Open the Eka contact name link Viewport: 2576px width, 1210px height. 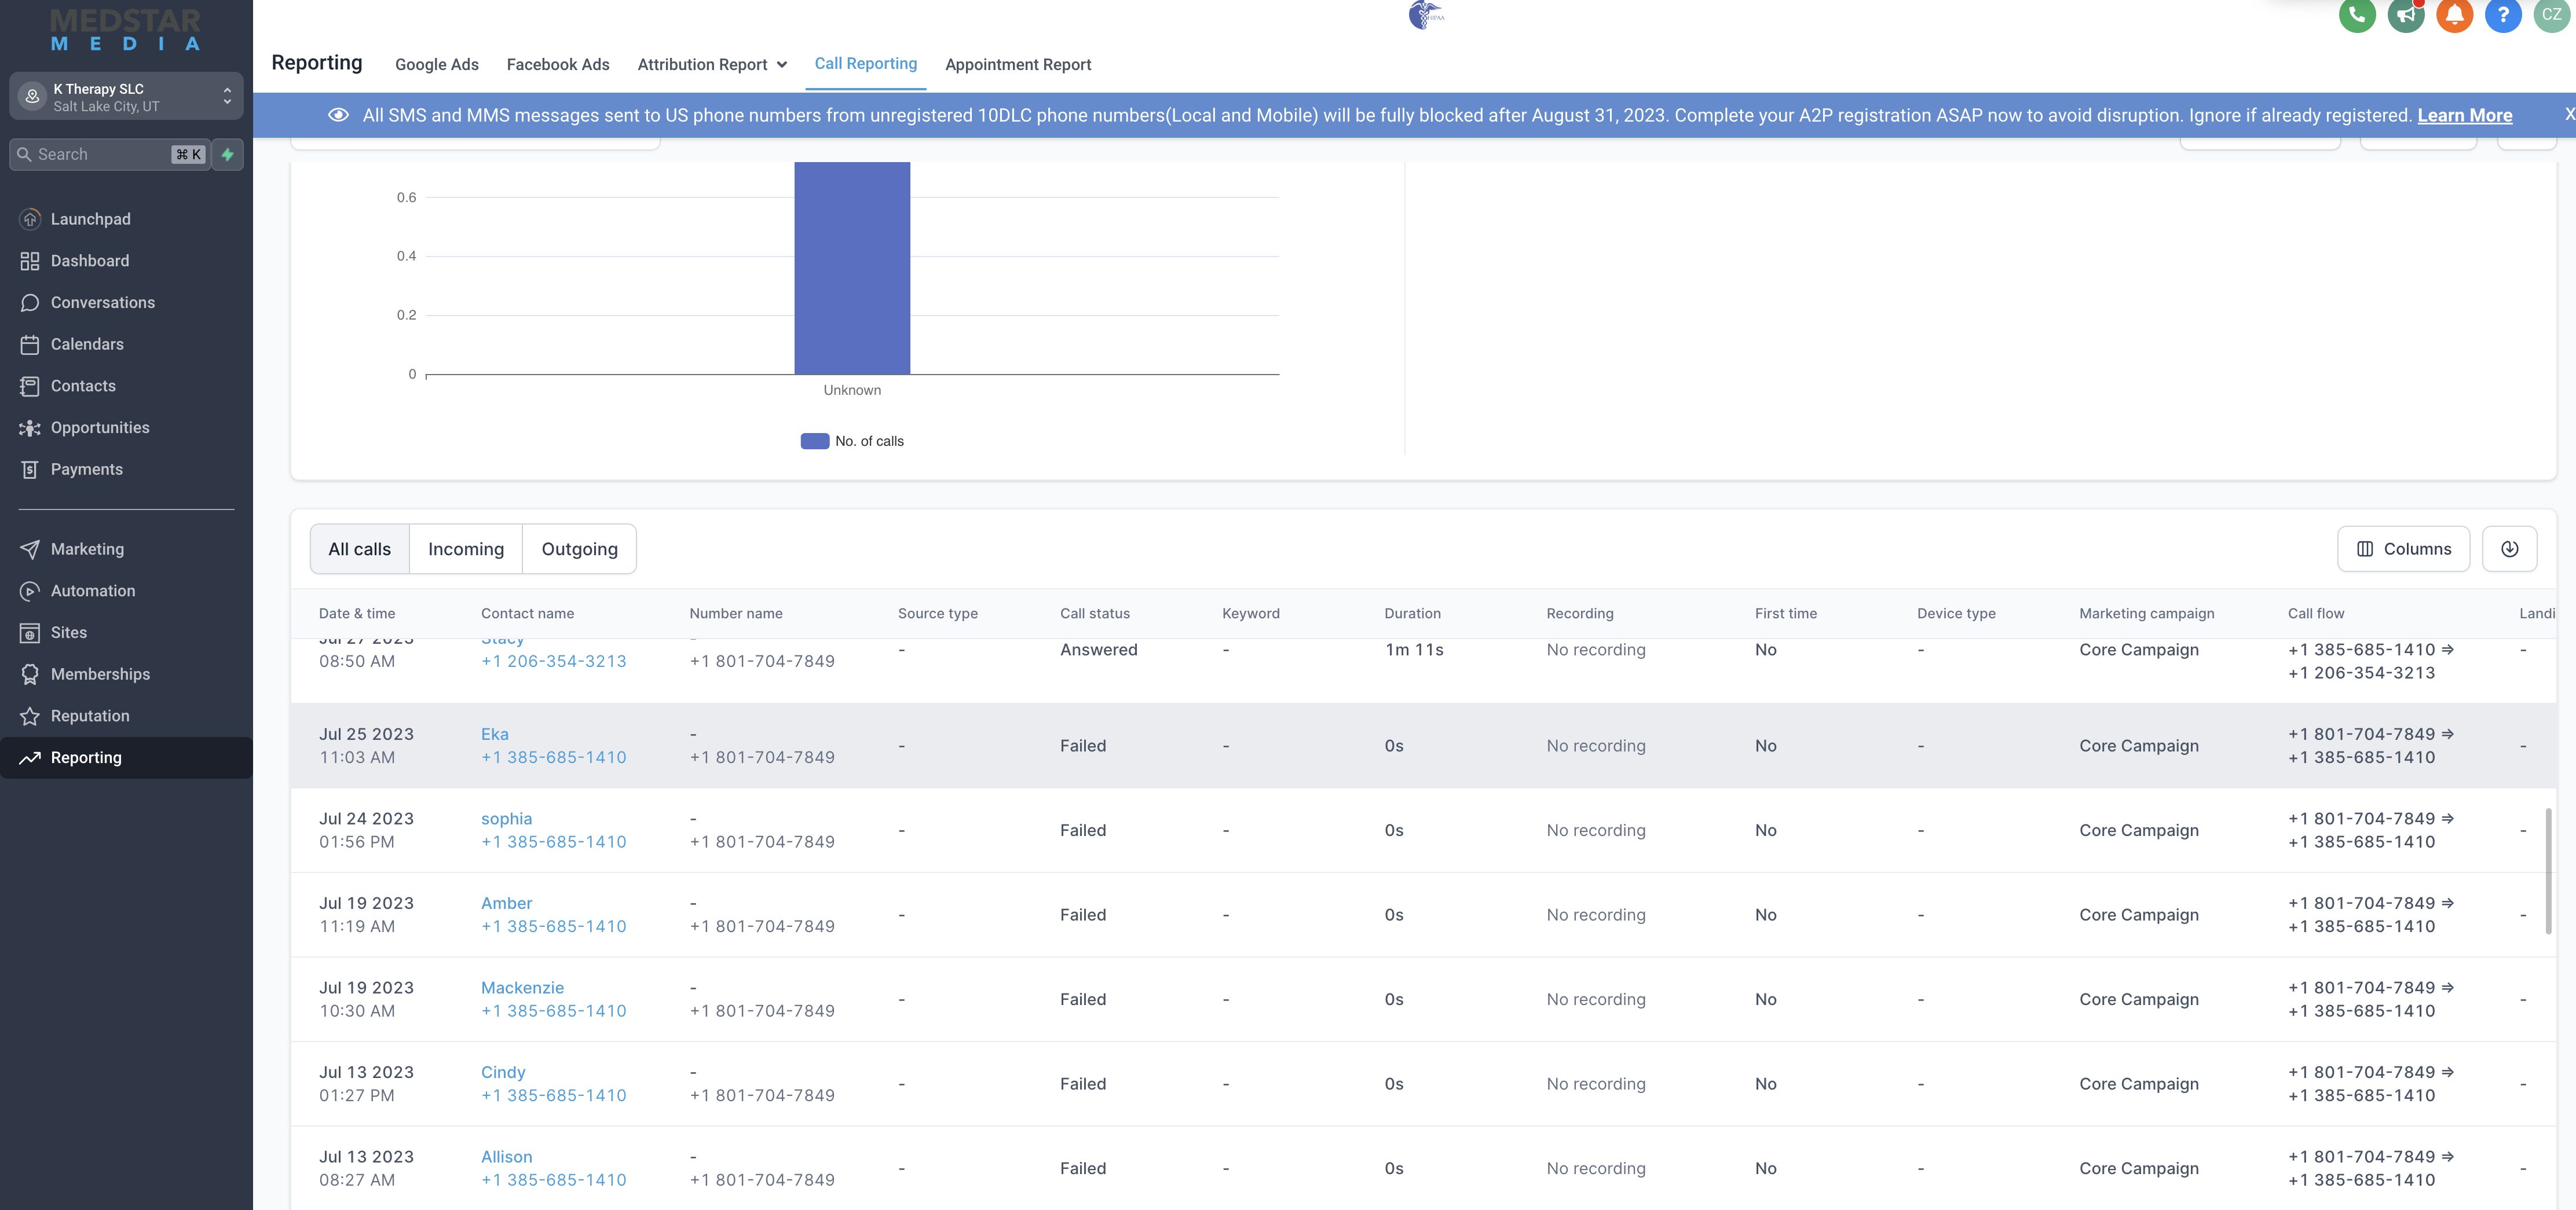(495, 734)
